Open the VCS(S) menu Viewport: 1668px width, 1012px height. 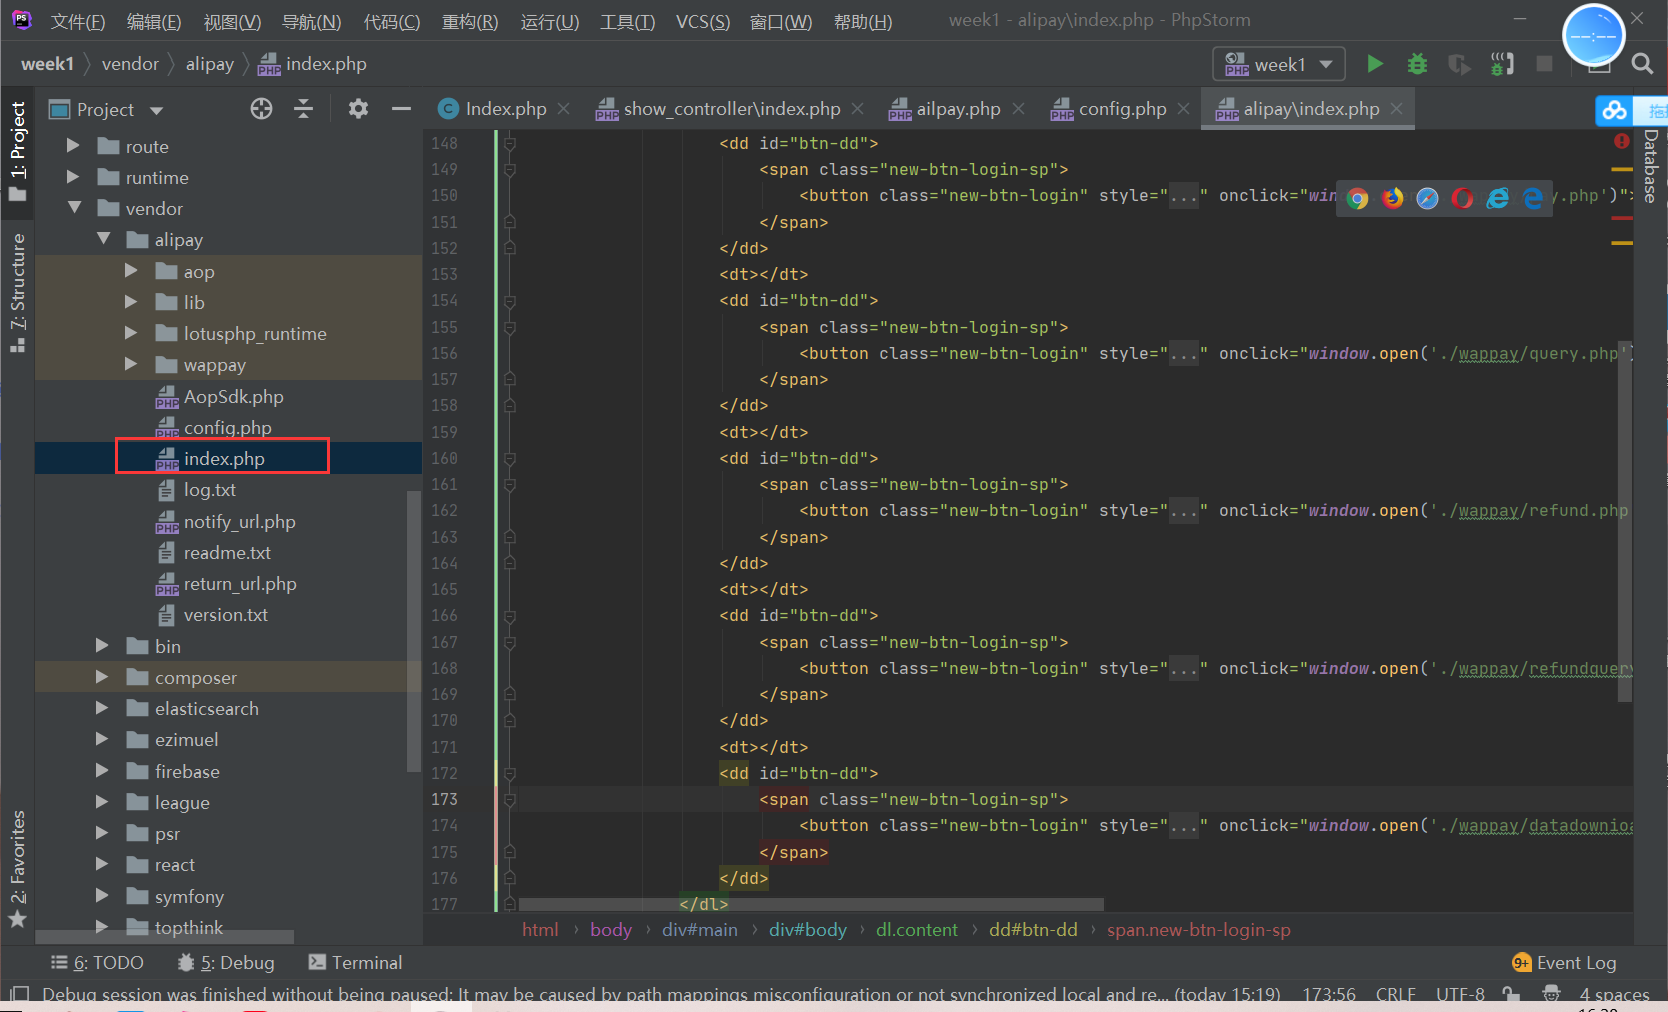pos(703,21)
